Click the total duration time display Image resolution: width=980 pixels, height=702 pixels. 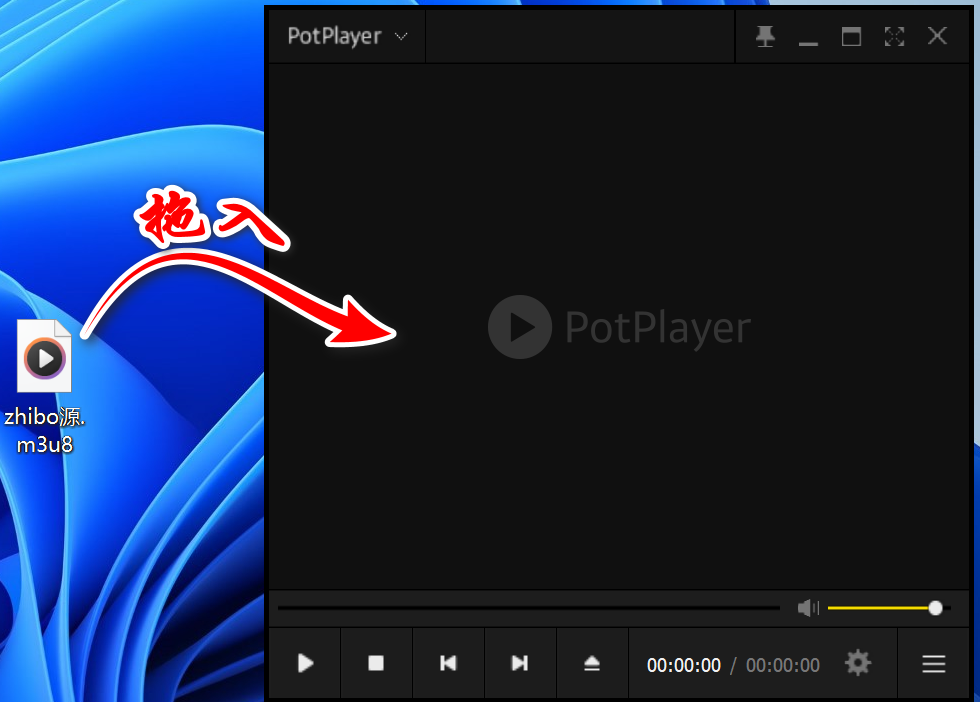782,665
